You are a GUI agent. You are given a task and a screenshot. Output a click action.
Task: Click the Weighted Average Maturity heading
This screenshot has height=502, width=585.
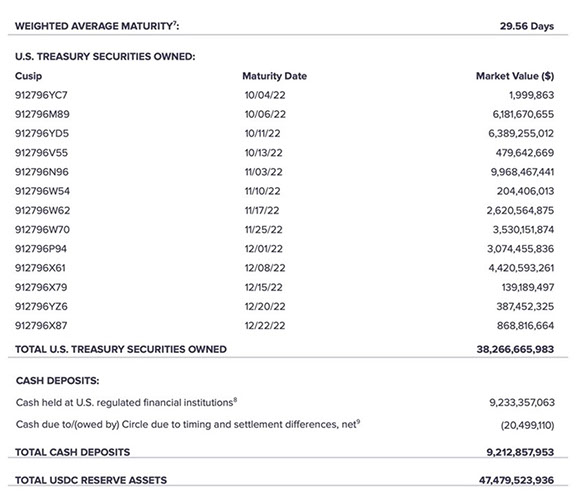point(97,26)
